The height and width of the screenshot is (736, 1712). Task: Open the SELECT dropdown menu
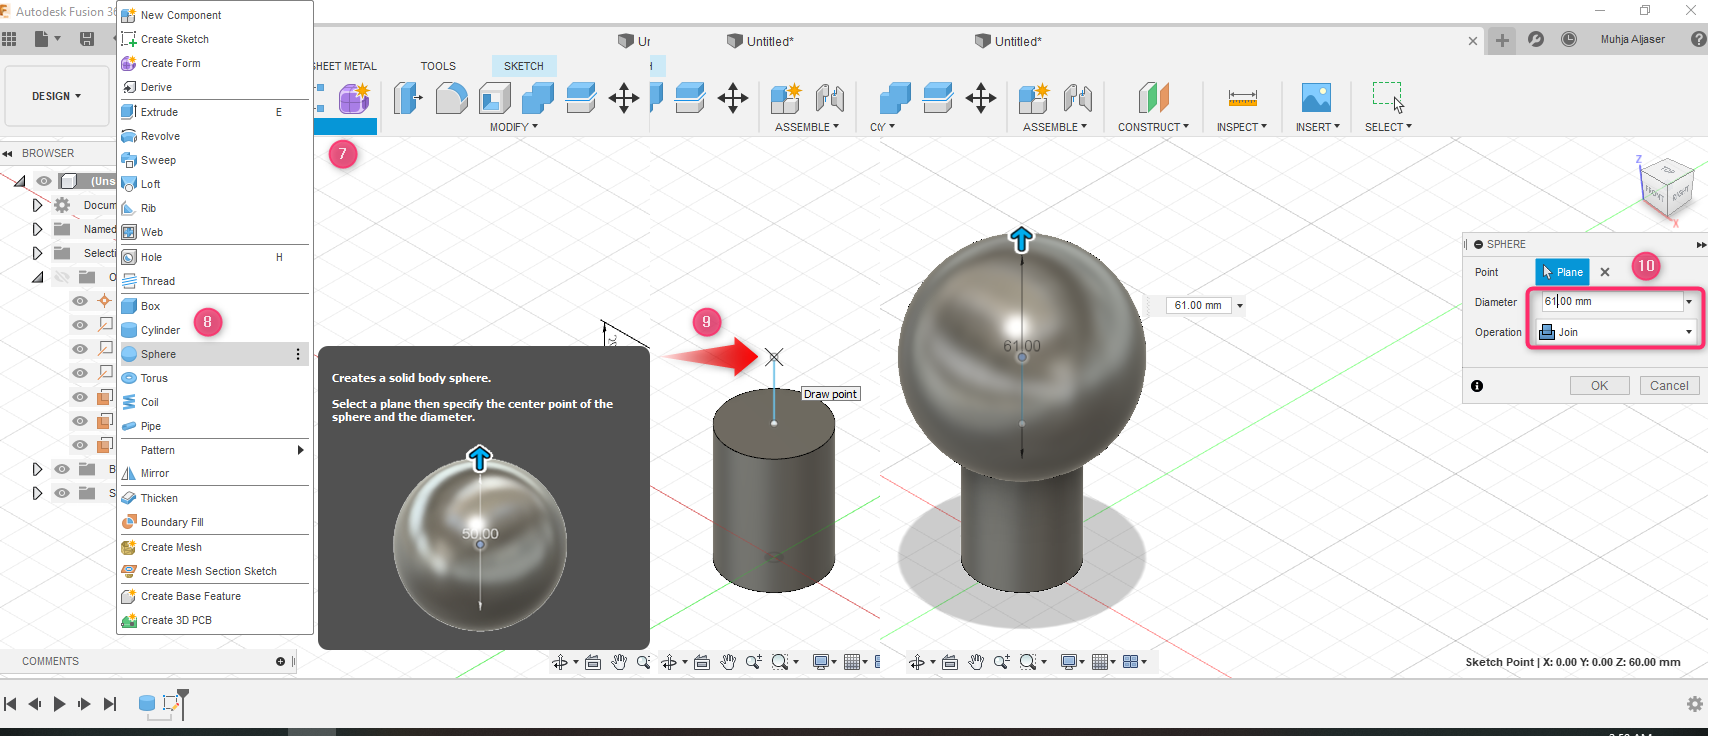click(1388, 127)
